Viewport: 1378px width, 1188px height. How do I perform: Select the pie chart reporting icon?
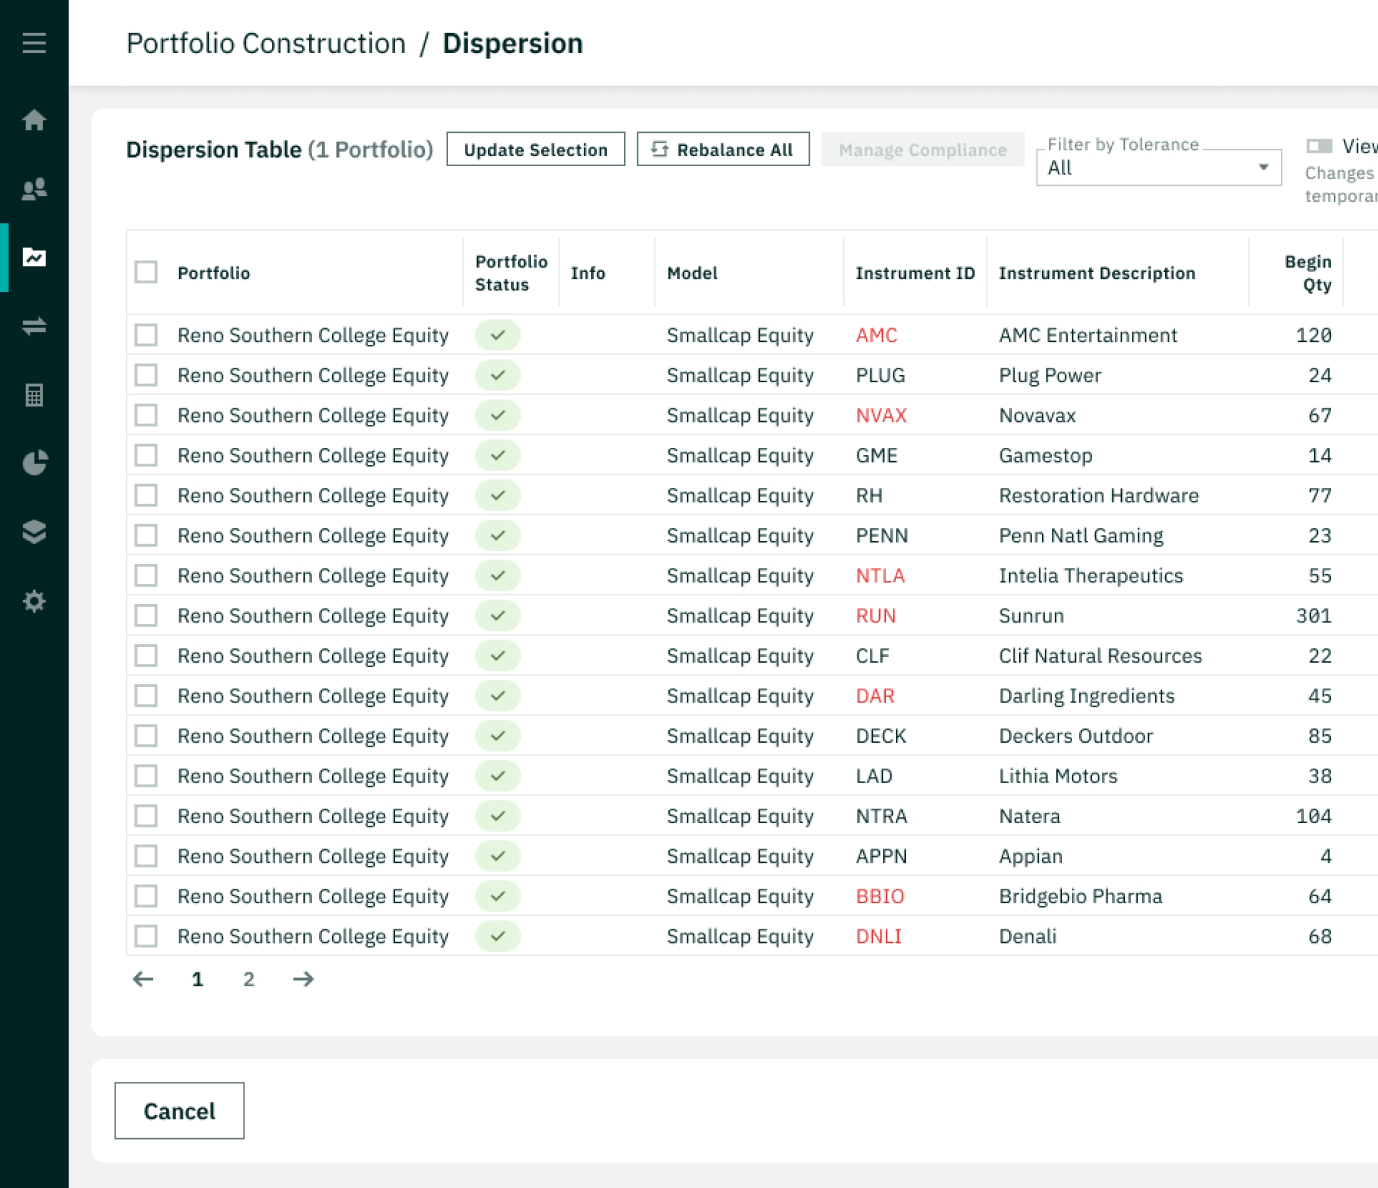34,462
